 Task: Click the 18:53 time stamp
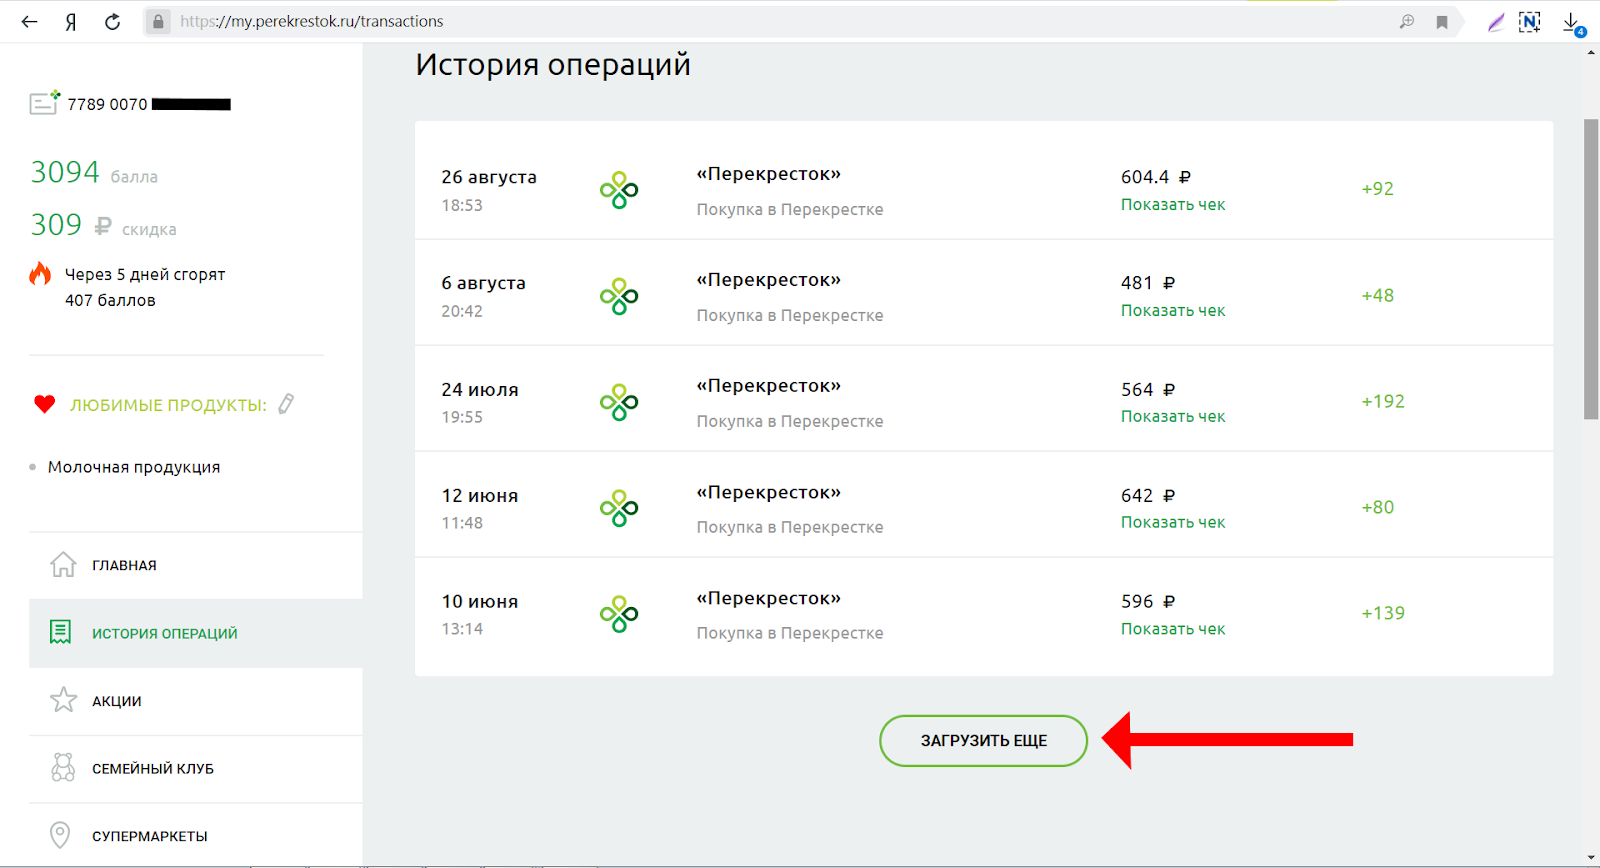(x=462, y=205)
